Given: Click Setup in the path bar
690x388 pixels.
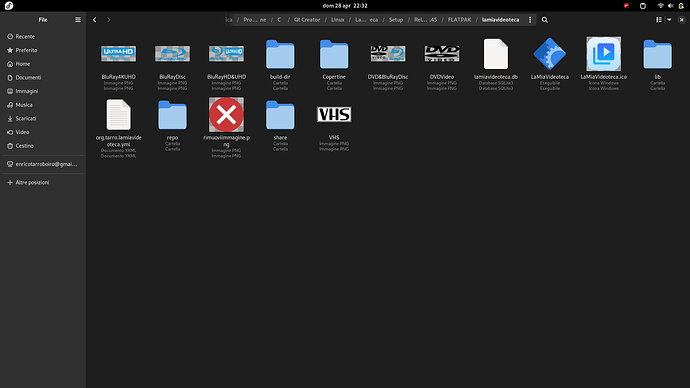Looking at the screenshot, I should (x=396, y=20).
